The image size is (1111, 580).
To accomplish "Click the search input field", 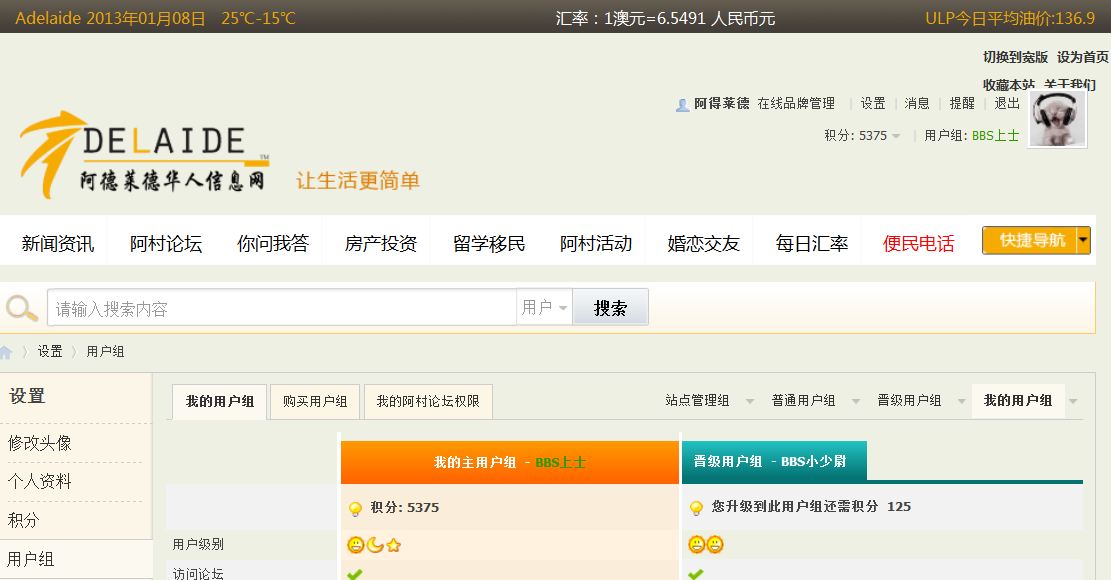I will [x=282, y=308].
